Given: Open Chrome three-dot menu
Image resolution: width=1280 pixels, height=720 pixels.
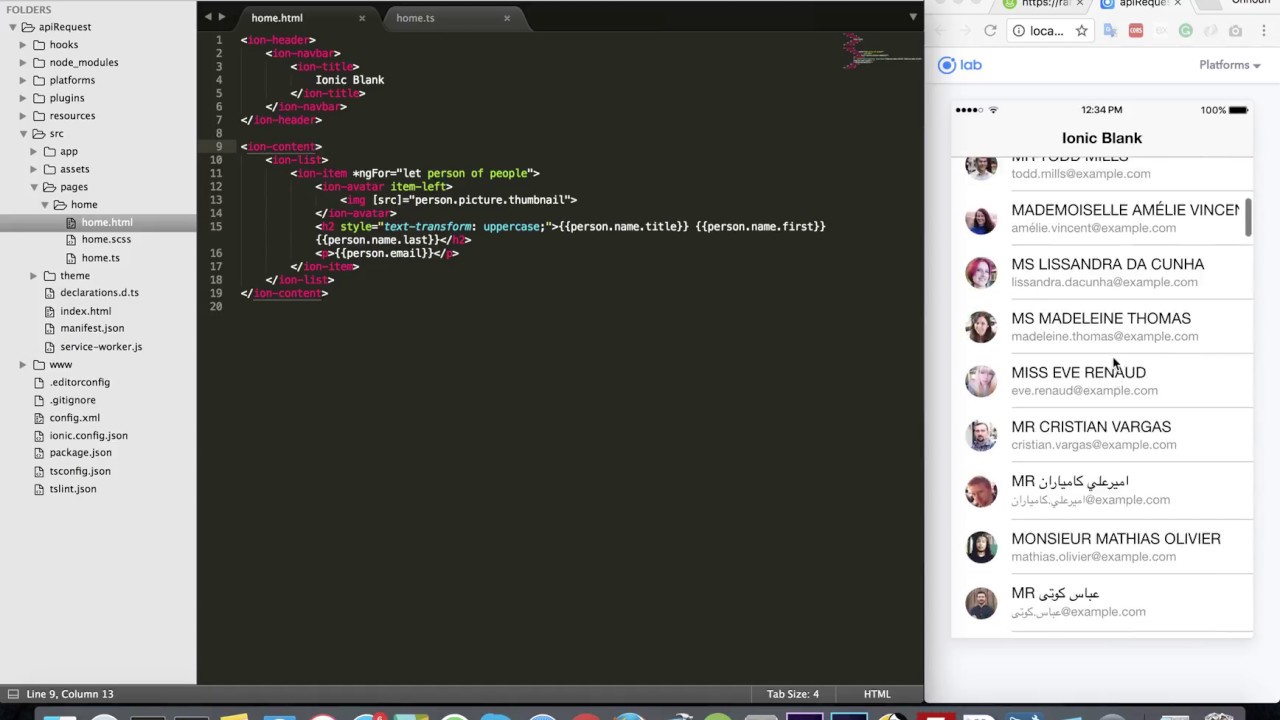Looking at the screenshot, I should coord(1264,31).
